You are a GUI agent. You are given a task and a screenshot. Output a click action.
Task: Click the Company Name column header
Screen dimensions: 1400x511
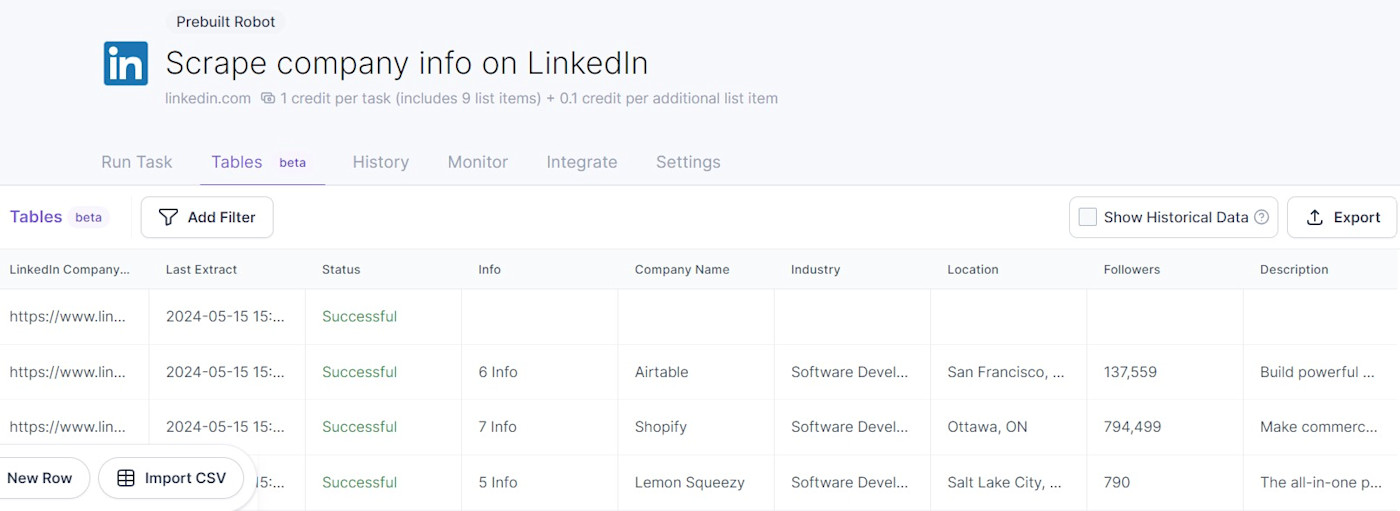pyautogui.click(x=681, y=269)
